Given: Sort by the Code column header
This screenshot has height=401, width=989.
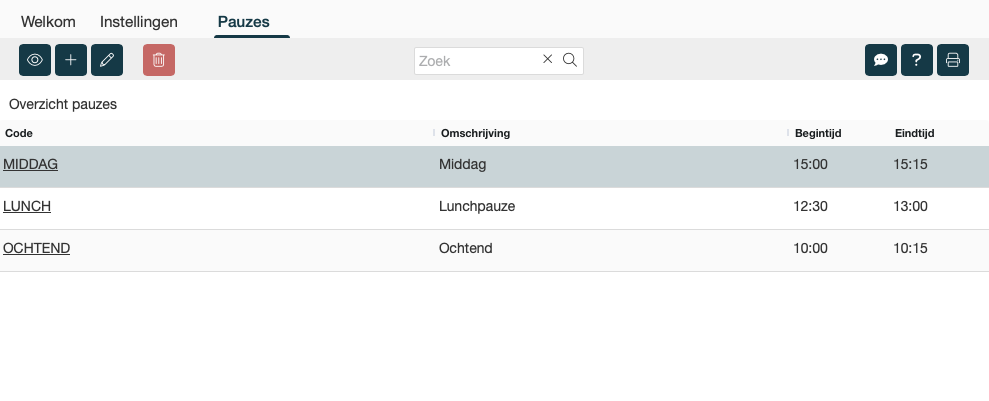Looking at the screenshot, I should coord(19,133).
